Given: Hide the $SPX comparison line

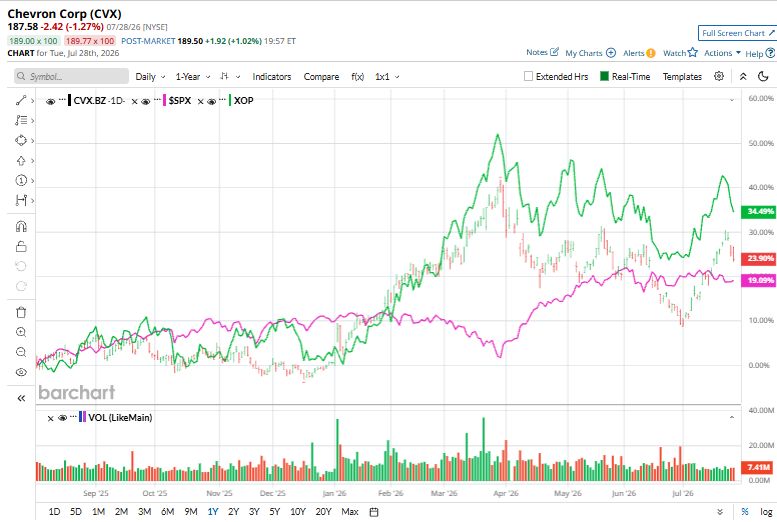Looking at the screenshot, I should 145,102.
